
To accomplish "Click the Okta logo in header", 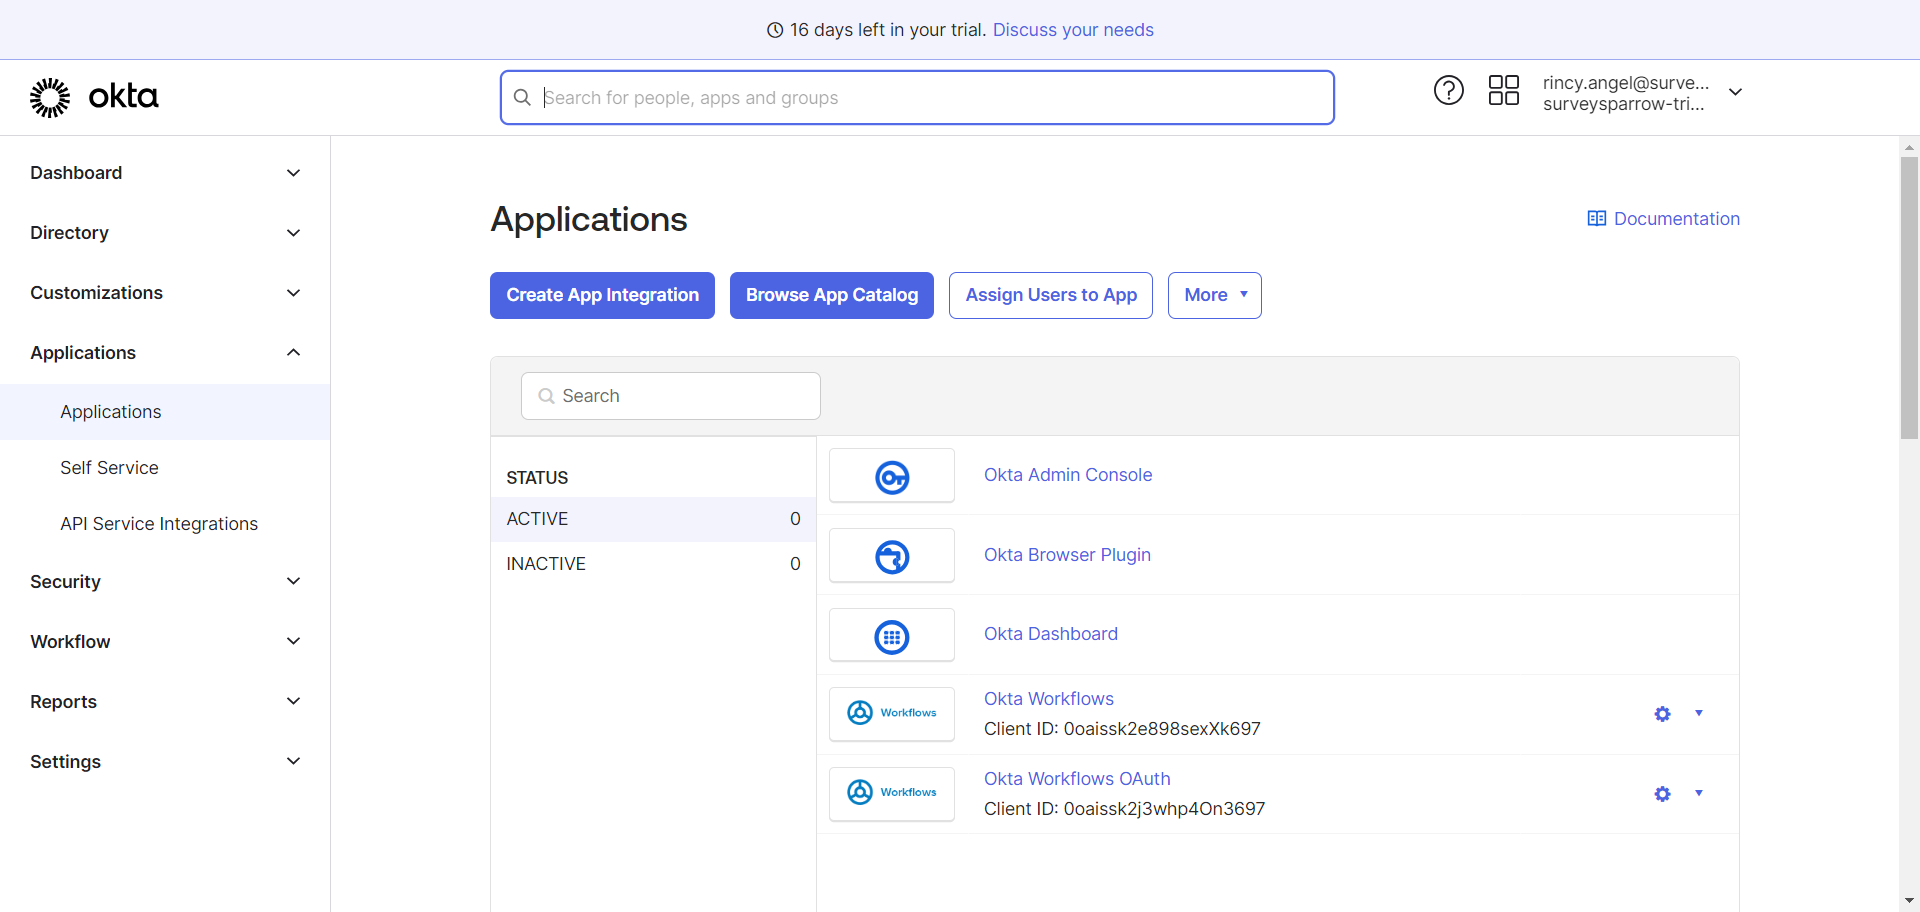I will click(94, 97).
